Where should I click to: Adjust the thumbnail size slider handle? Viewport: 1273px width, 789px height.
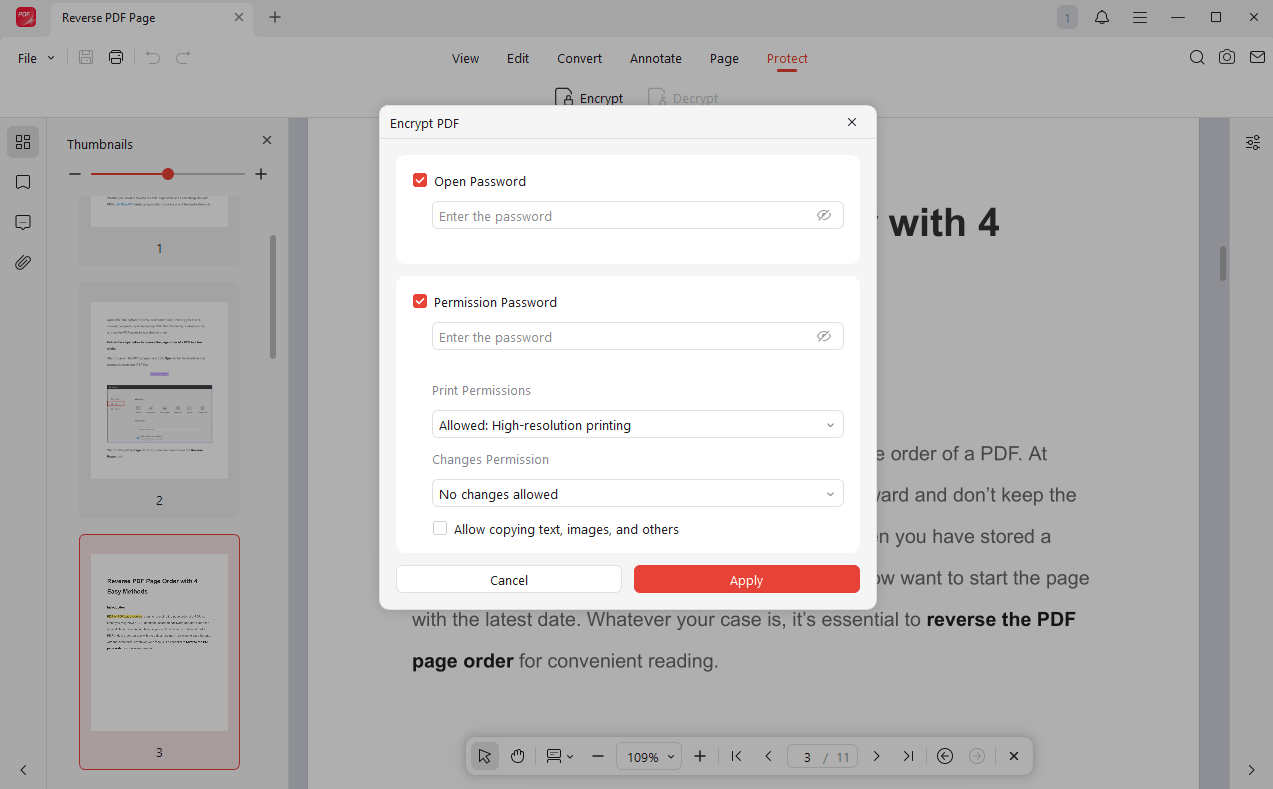click(168, 174)
